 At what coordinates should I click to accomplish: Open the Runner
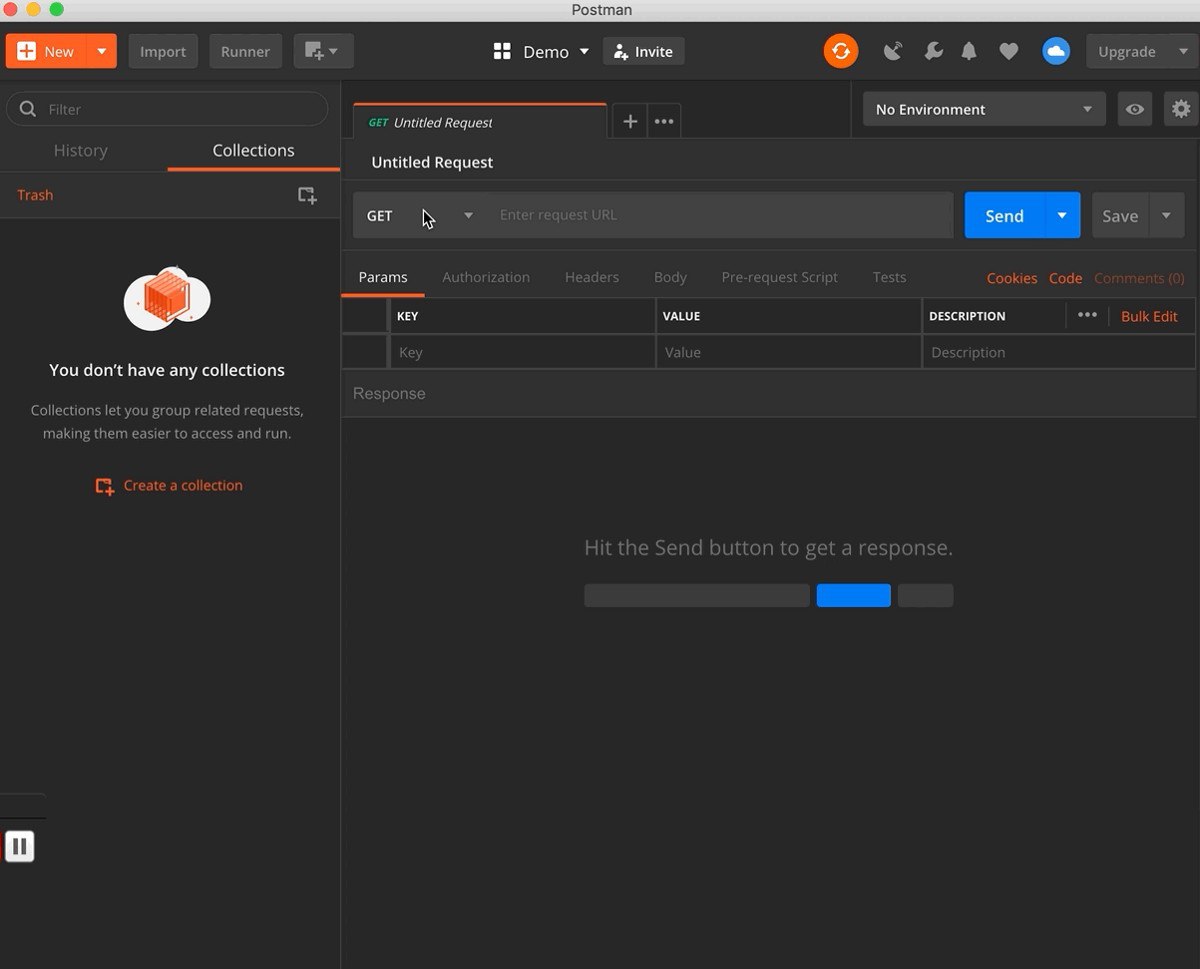(245, 51)
